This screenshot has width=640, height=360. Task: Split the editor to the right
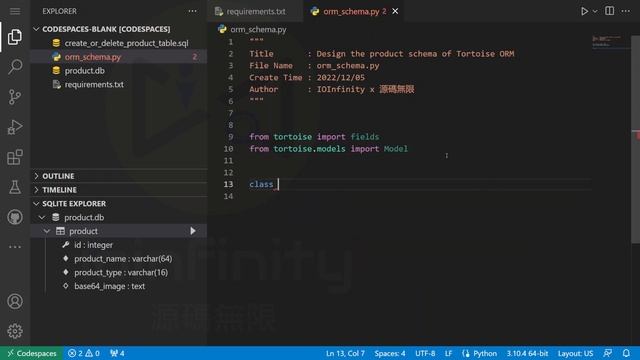609,11
